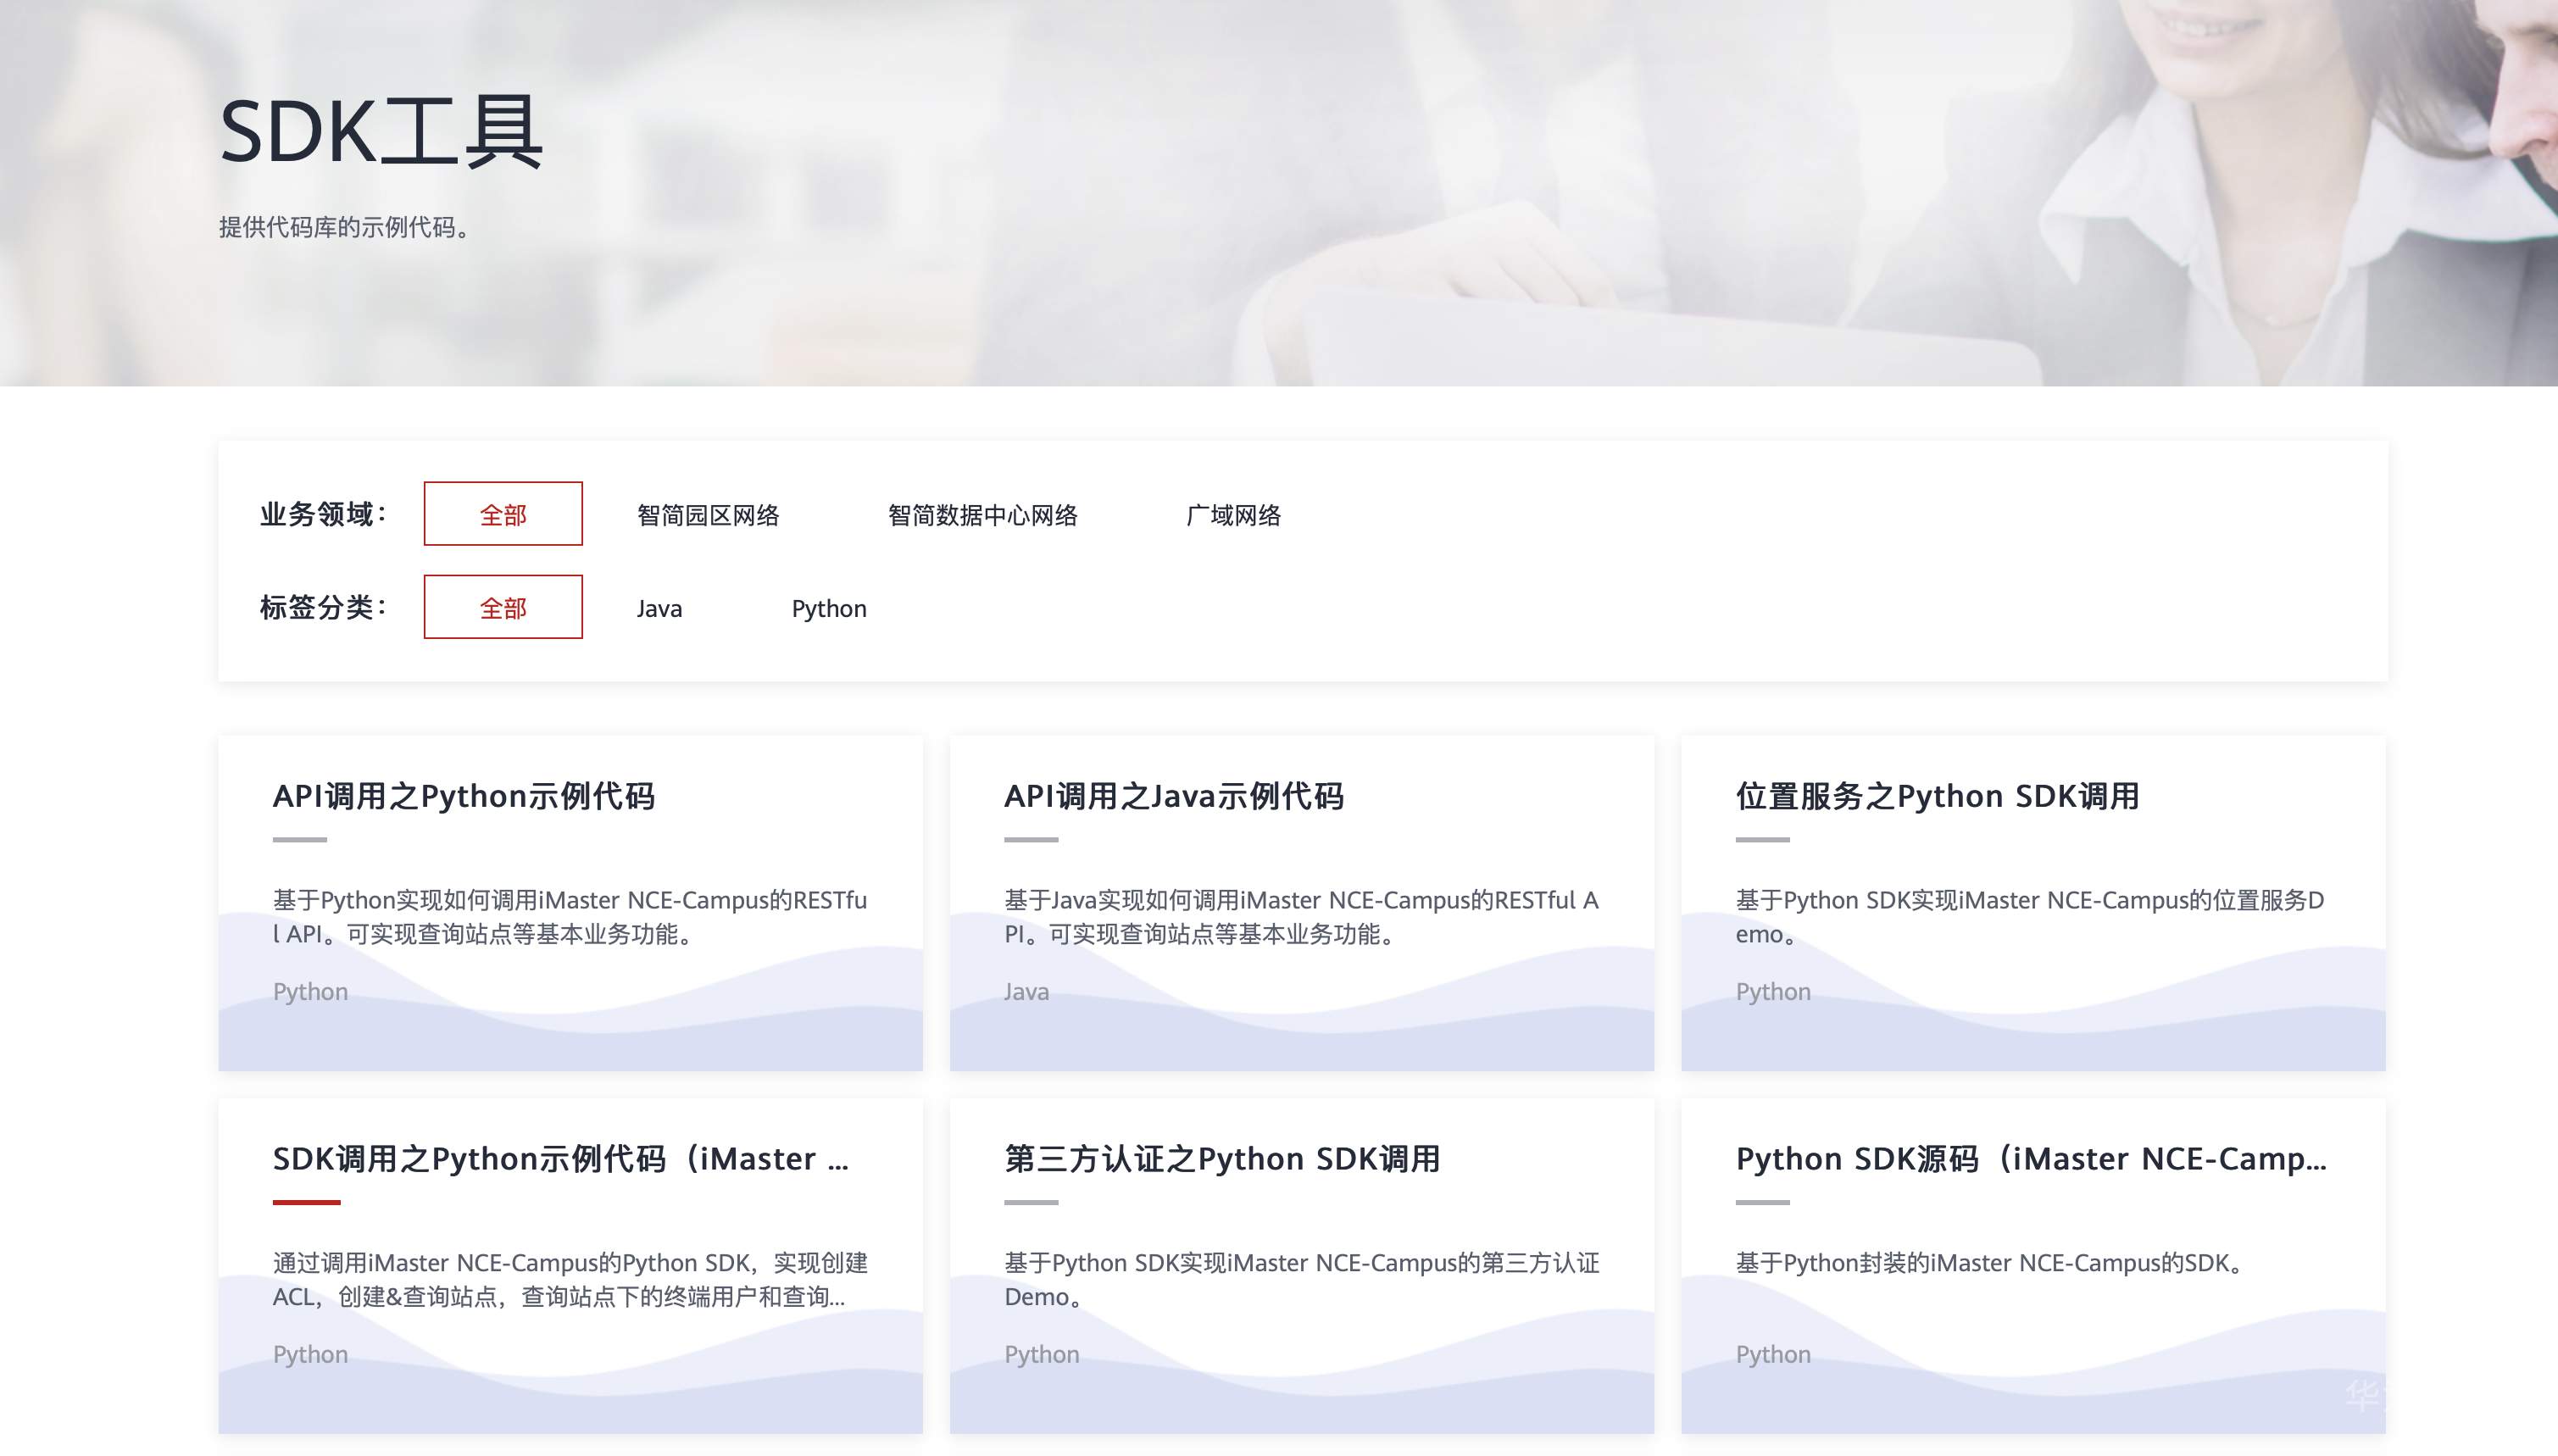This screenshot has width=2558, height=1456.
Task: Click Python tag on API调用之Python示例代码 card
Action: [311, 992]
